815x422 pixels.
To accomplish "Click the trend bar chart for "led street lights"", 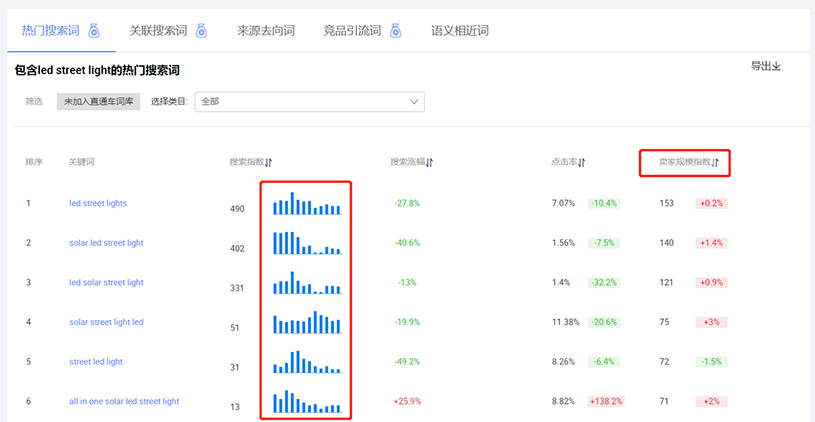I will 307,204.
